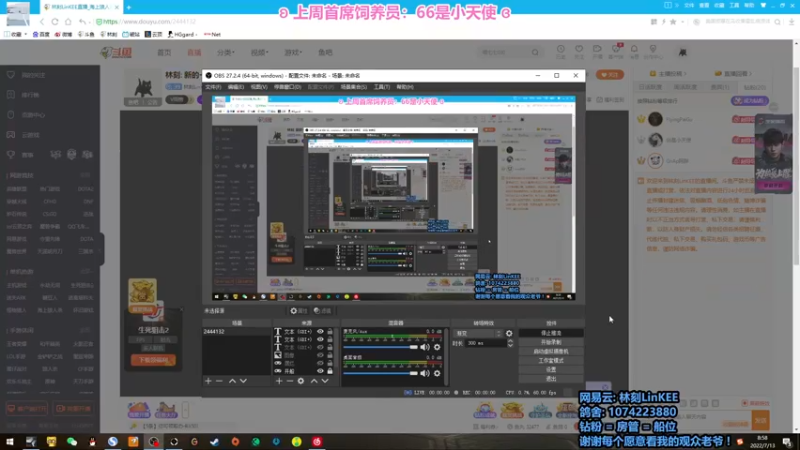Toggle lock on second 文本 (GDI+) source
This screenshot has height=450, width=800.
coord(330,339)
